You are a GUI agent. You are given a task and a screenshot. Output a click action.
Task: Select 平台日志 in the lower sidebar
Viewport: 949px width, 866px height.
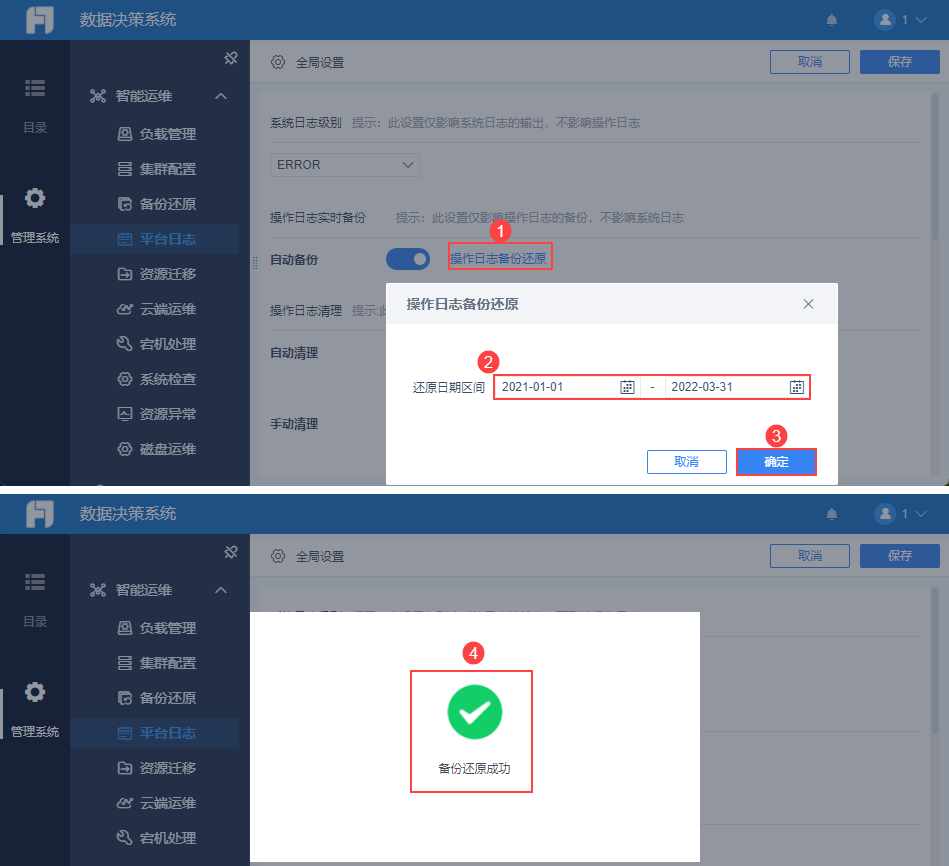tap(156, 733)
